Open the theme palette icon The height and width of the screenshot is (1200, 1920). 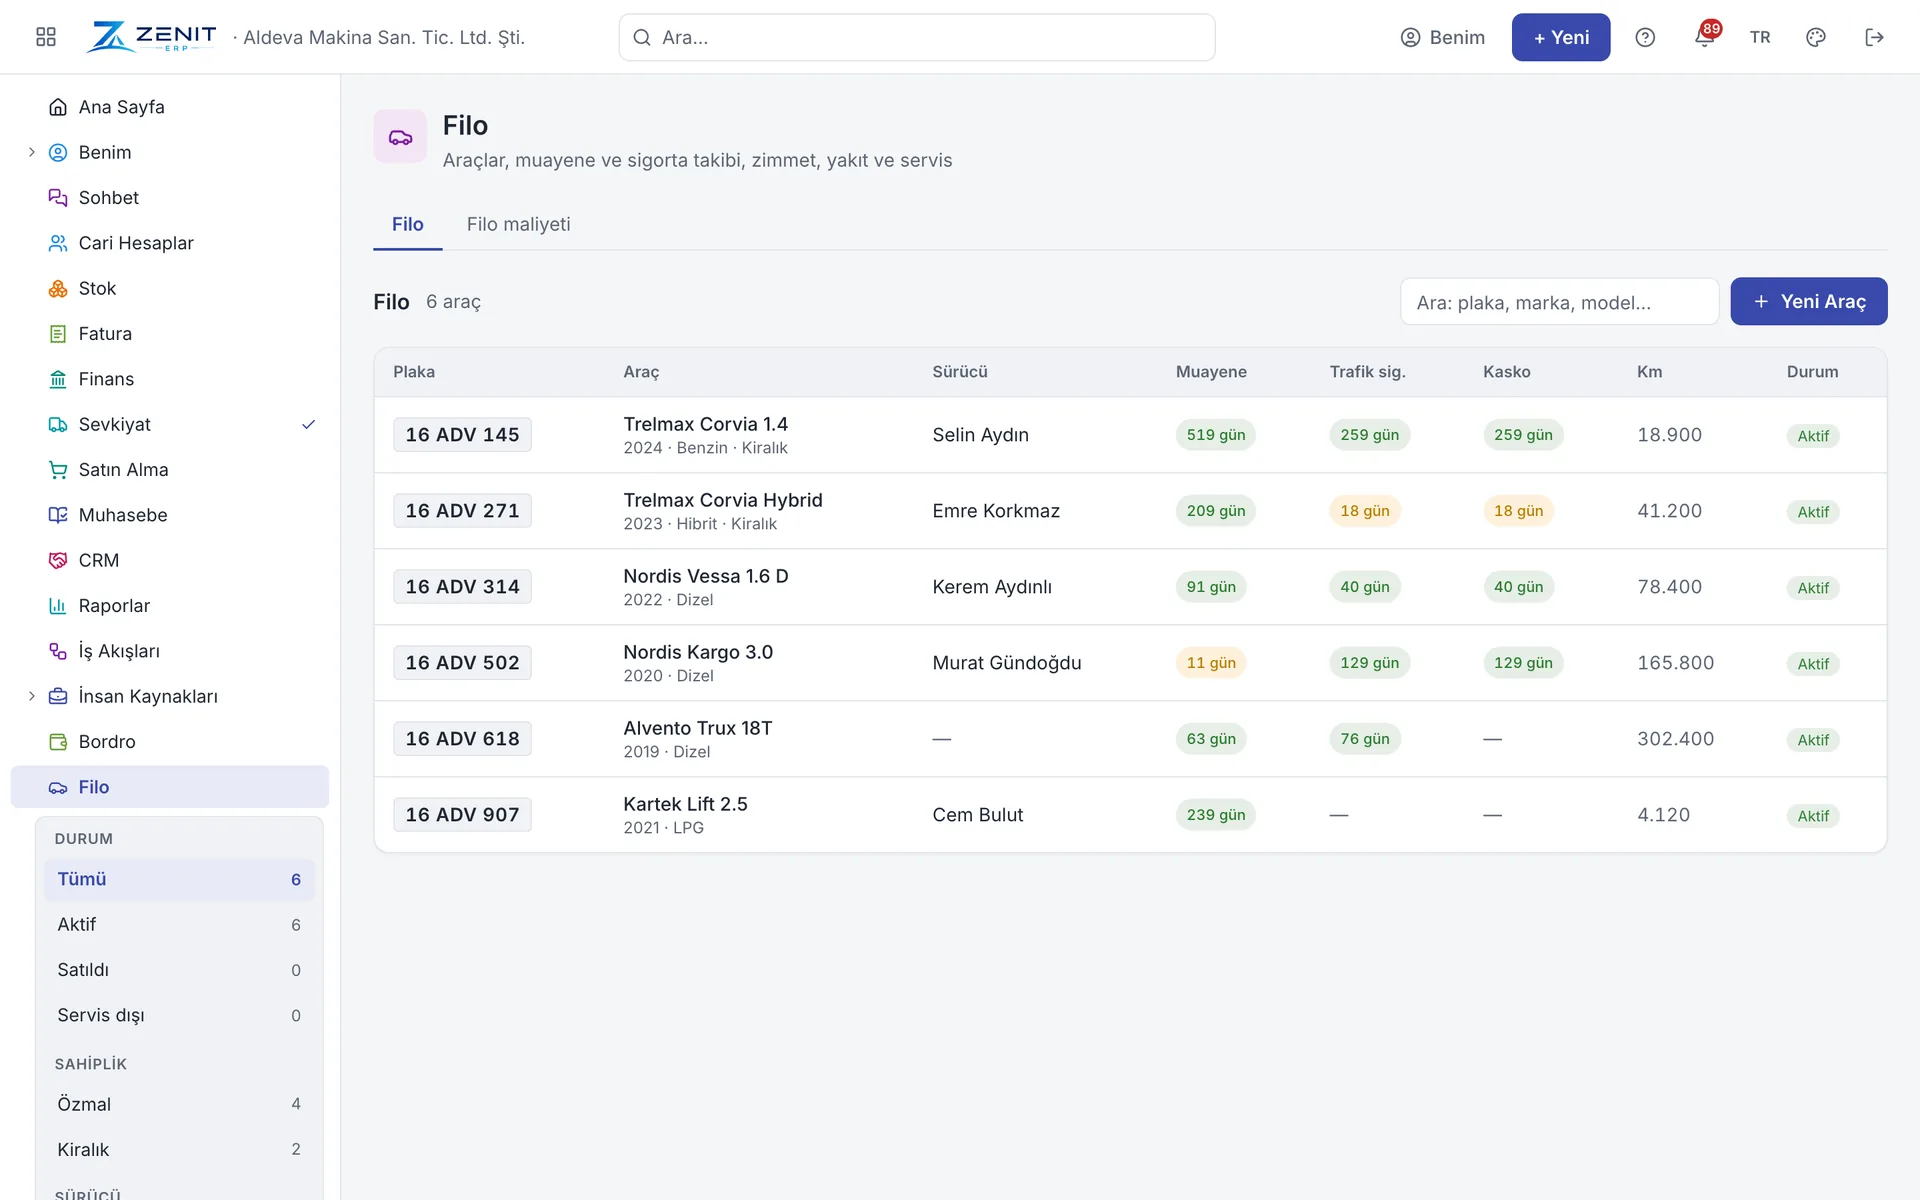click(x=1816, y=37)
